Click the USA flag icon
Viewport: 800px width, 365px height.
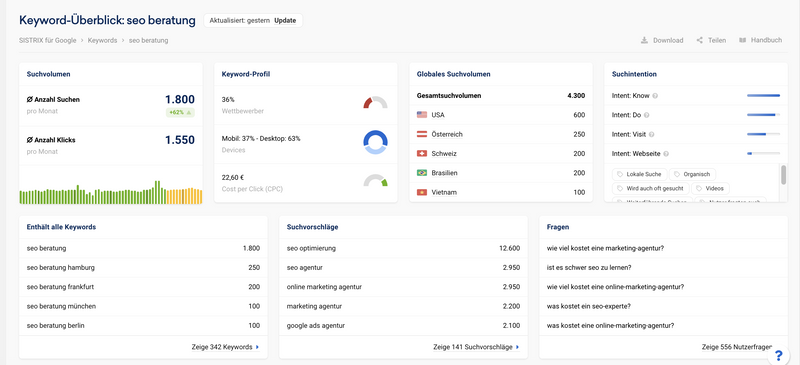pyautogui.click(x=422, y=115)
